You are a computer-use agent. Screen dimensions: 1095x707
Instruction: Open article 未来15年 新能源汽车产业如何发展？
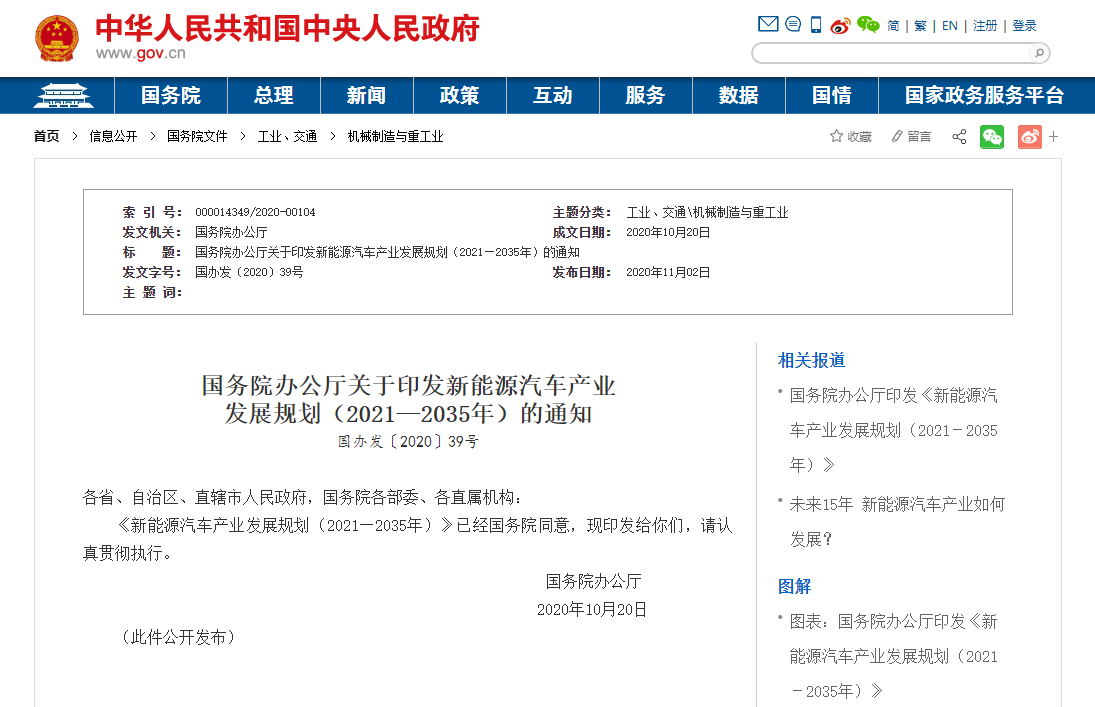click(897, 522)
